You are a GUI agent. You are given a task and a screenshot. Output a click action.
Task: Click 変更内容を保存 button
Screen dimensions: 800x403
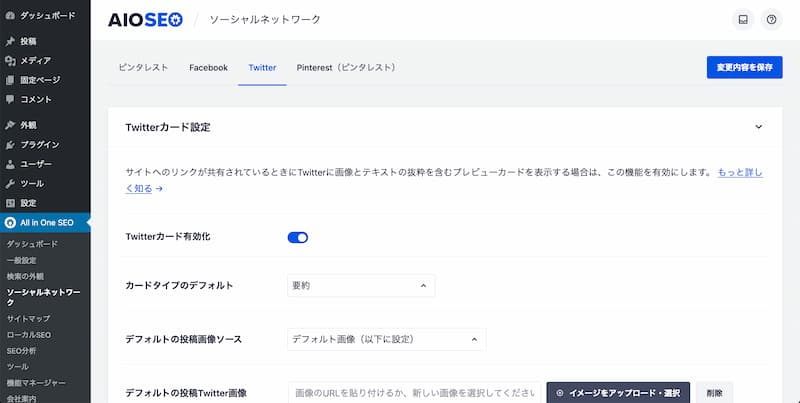tap(744, 67)
